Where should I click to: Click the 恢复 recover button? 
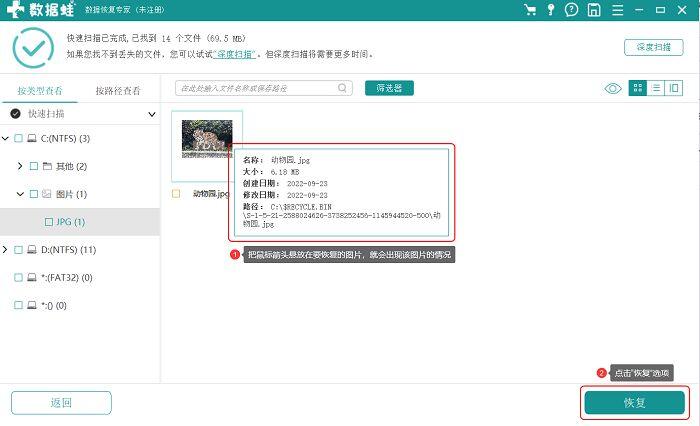(634, 403)
